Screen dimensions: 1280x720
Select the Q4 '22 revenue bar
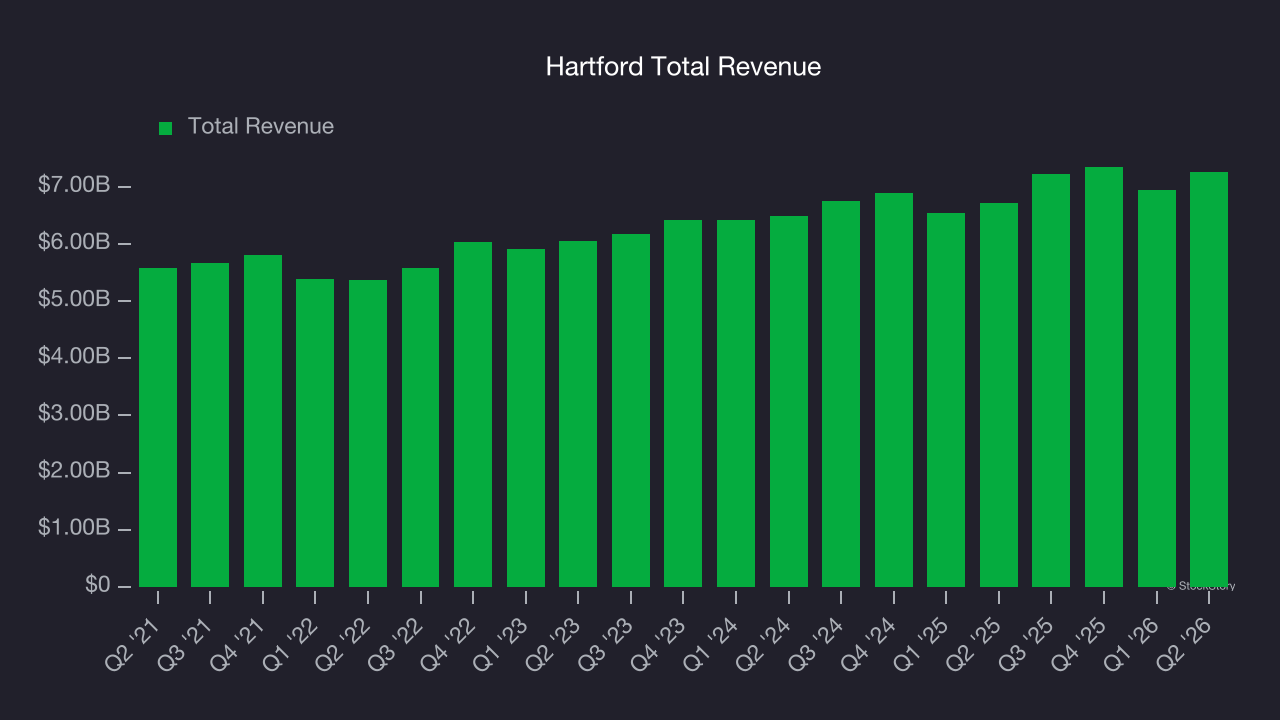473,414
